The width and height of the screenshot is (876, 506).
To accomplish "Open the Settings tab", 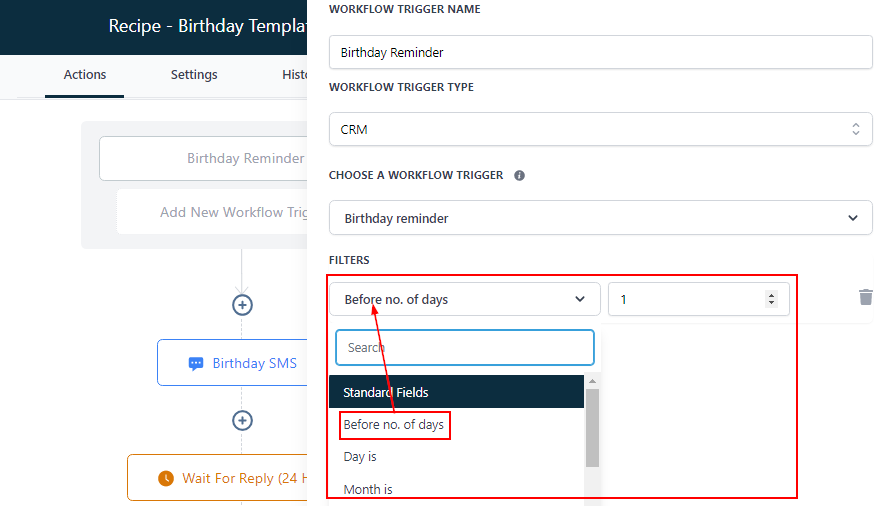I will (194, 75).
